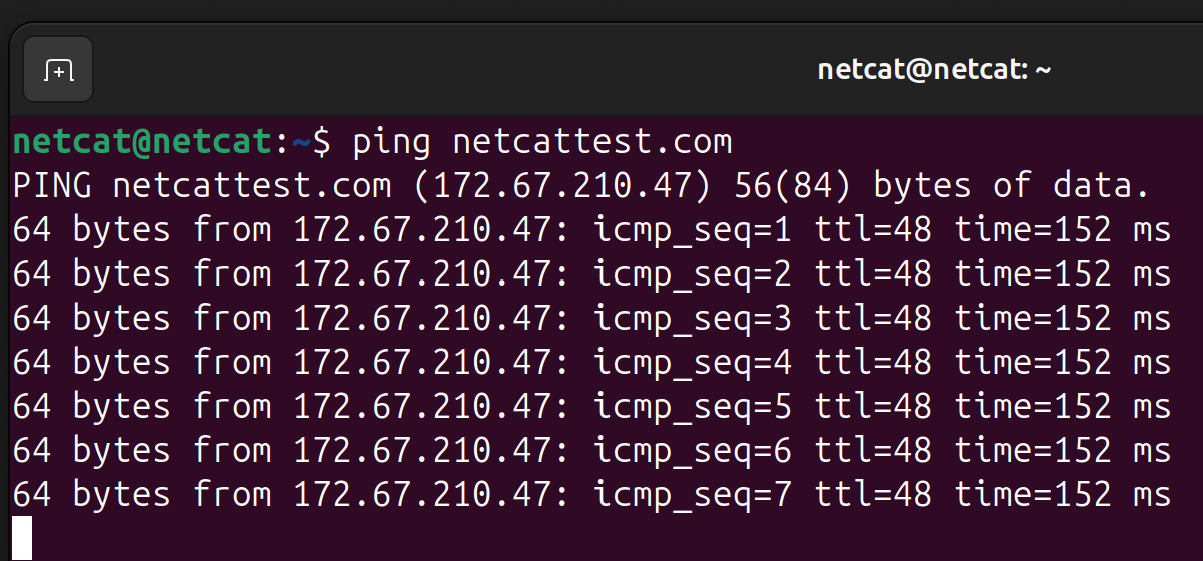Select the icmp_seq=7 reply line
1203x561 pixels.
592,494
